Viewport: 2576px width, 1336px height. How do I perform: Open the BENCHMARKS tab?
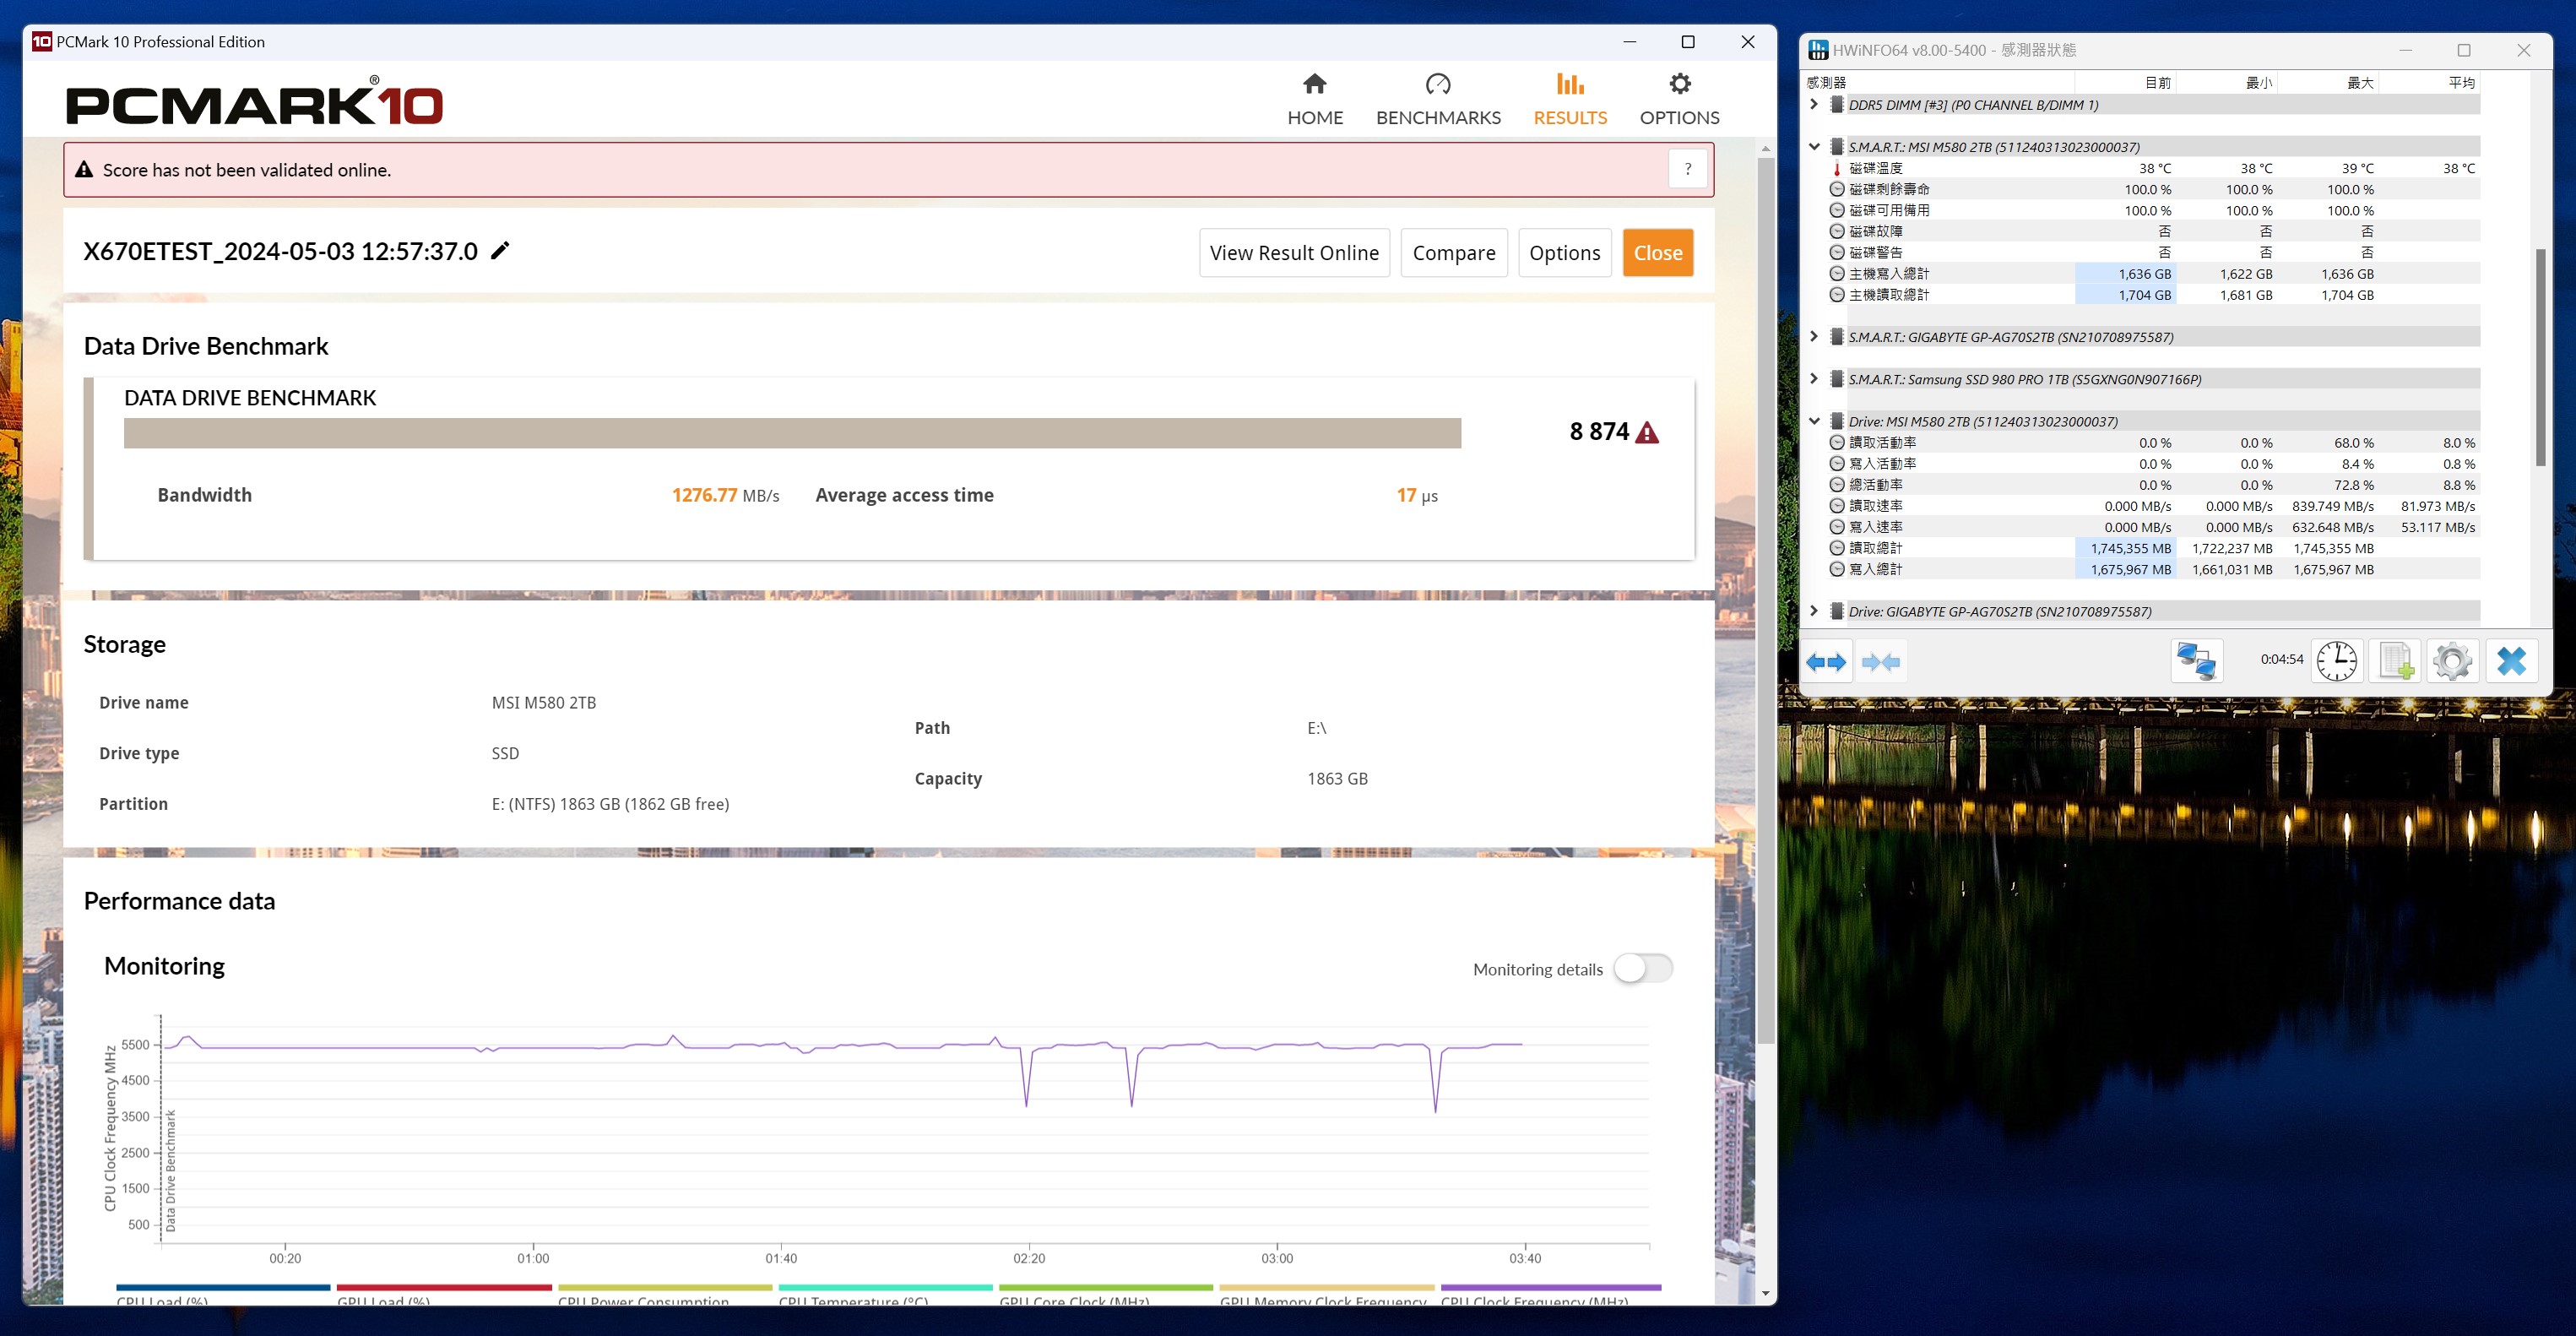point(1437,99)
